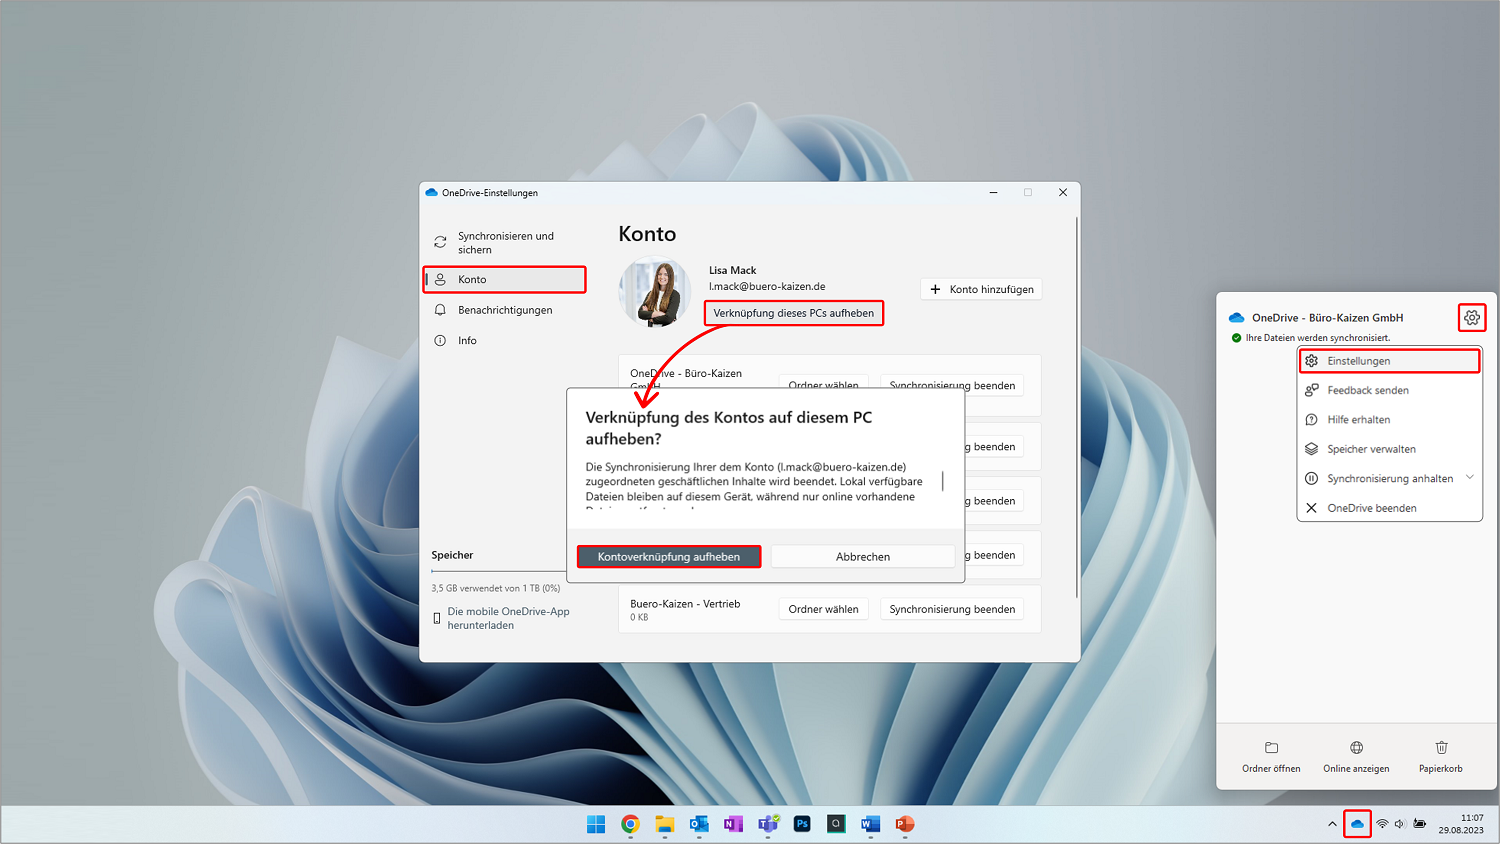Click the Wi-Fi network tray icon
Screen dimensions: 1500x844
[1382, 824]
